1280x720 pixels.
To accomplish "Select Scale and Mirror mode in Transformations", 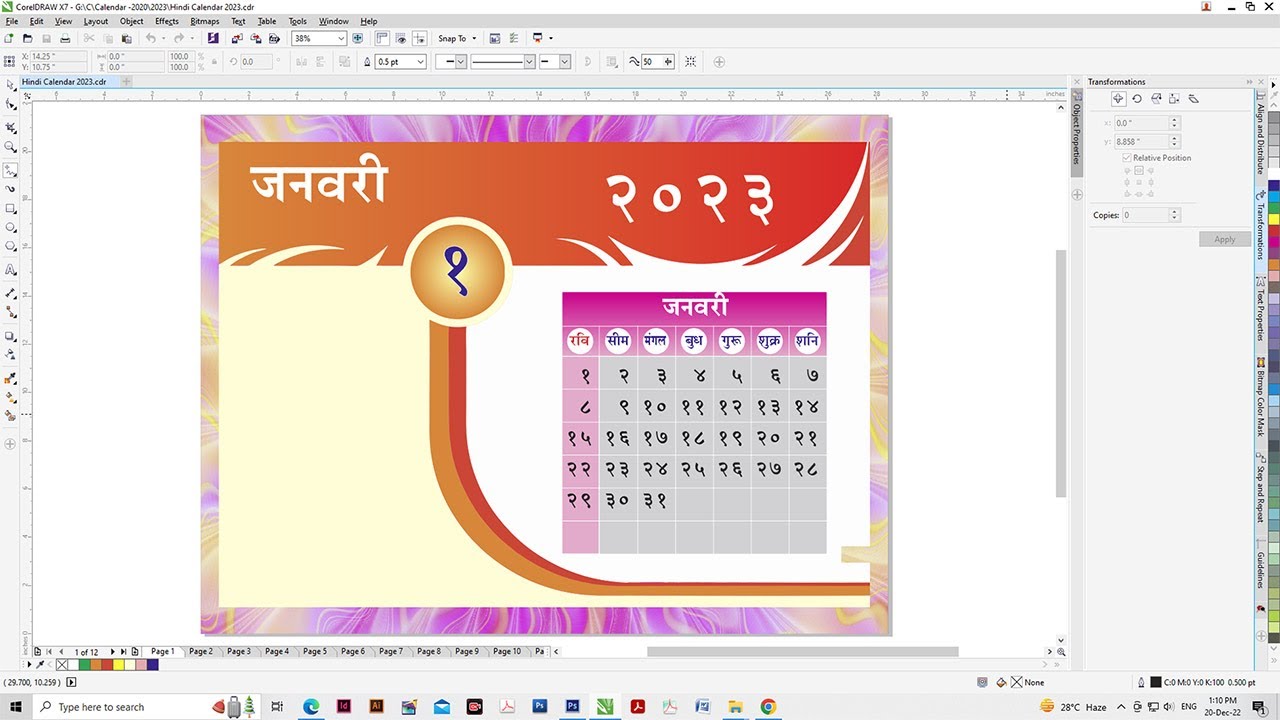I will 1156,99.
